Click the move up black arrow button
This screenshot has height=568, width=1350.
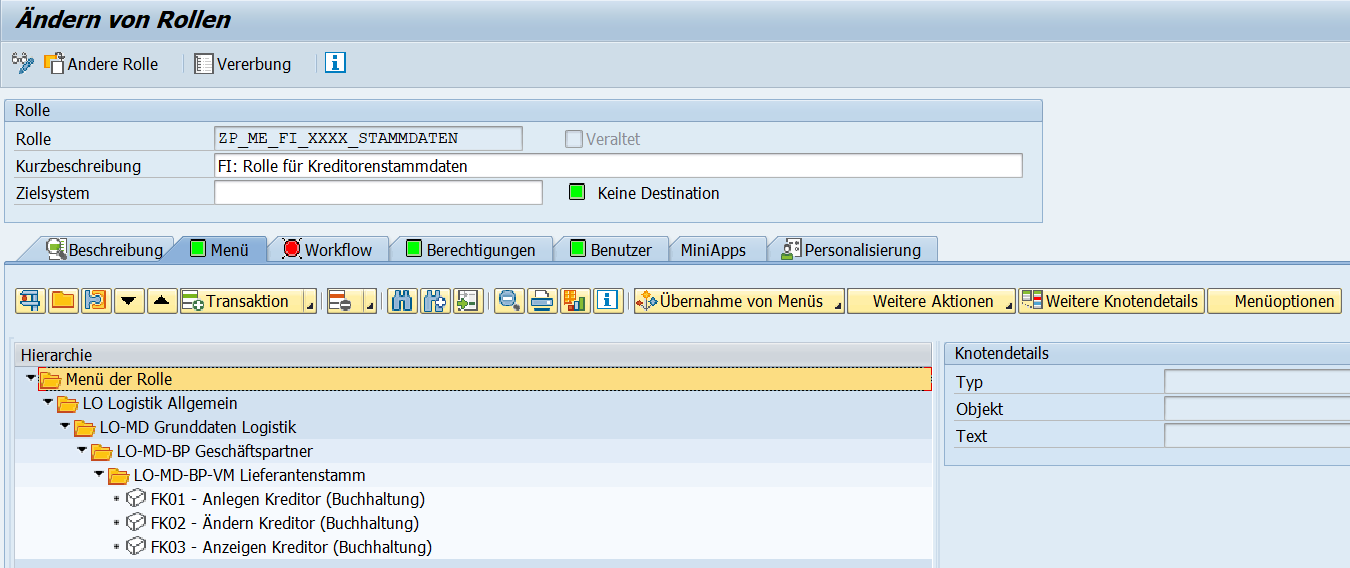162,301
